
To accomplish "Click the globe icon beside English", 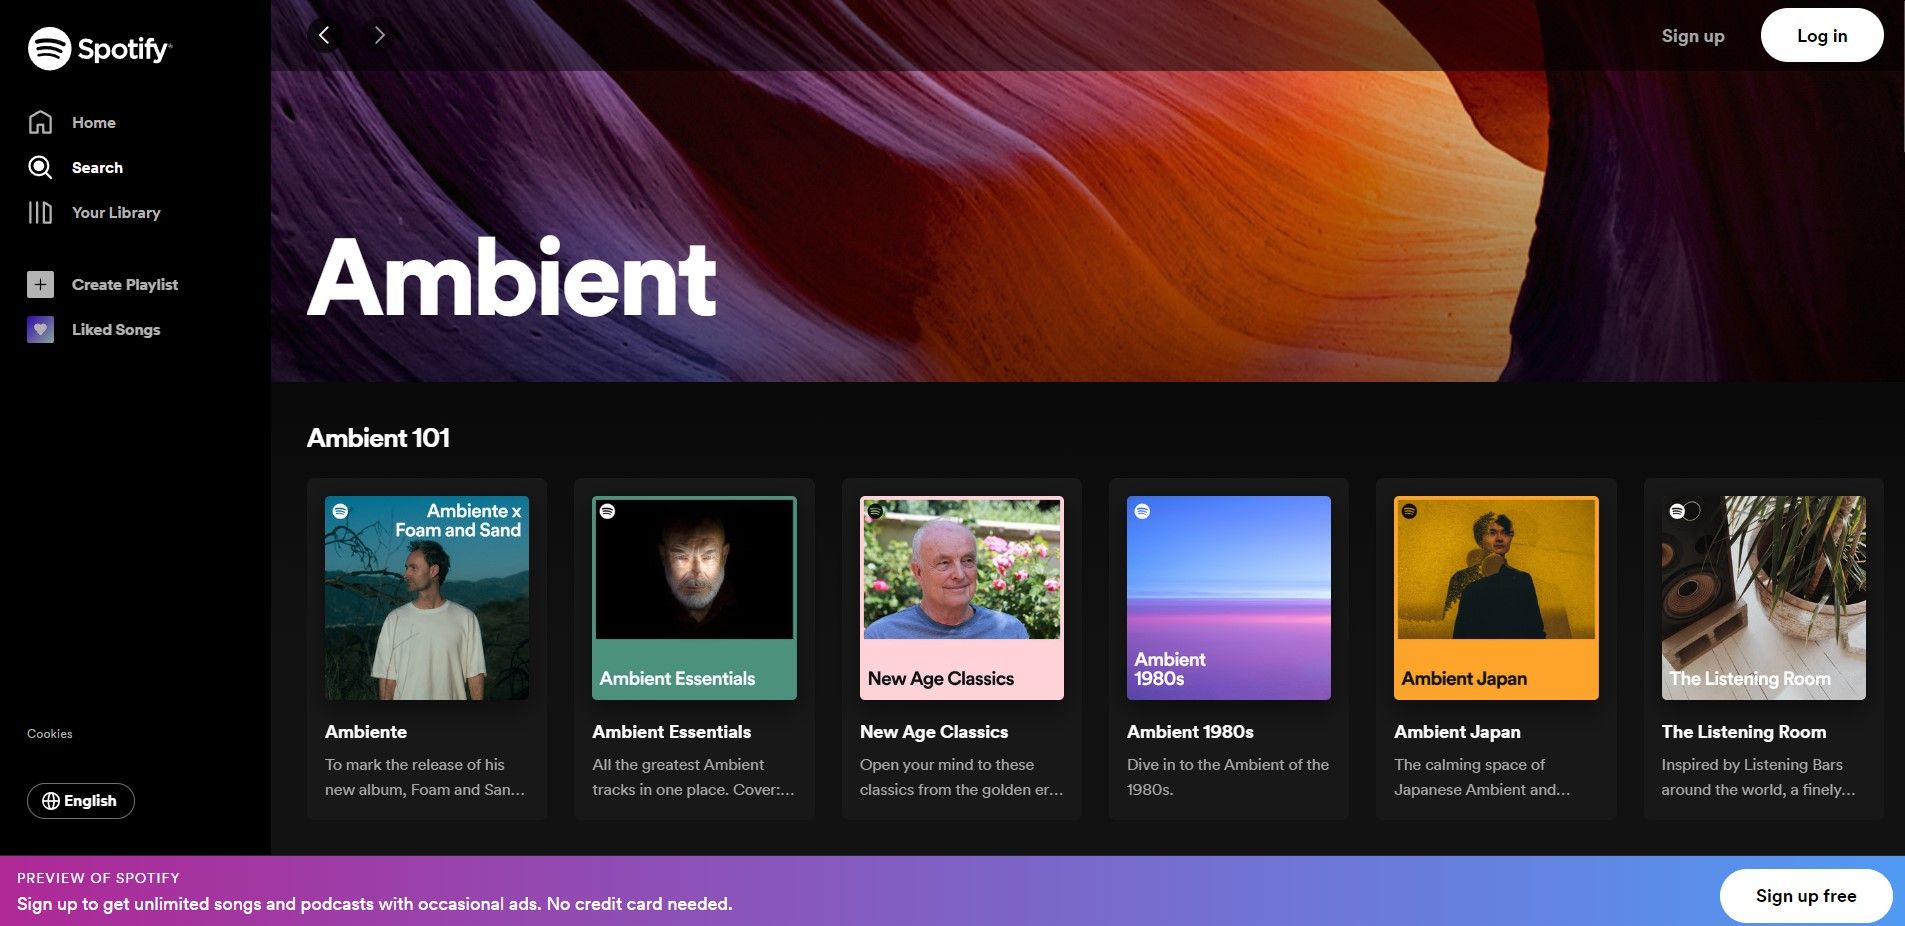I will coord(51,801).
